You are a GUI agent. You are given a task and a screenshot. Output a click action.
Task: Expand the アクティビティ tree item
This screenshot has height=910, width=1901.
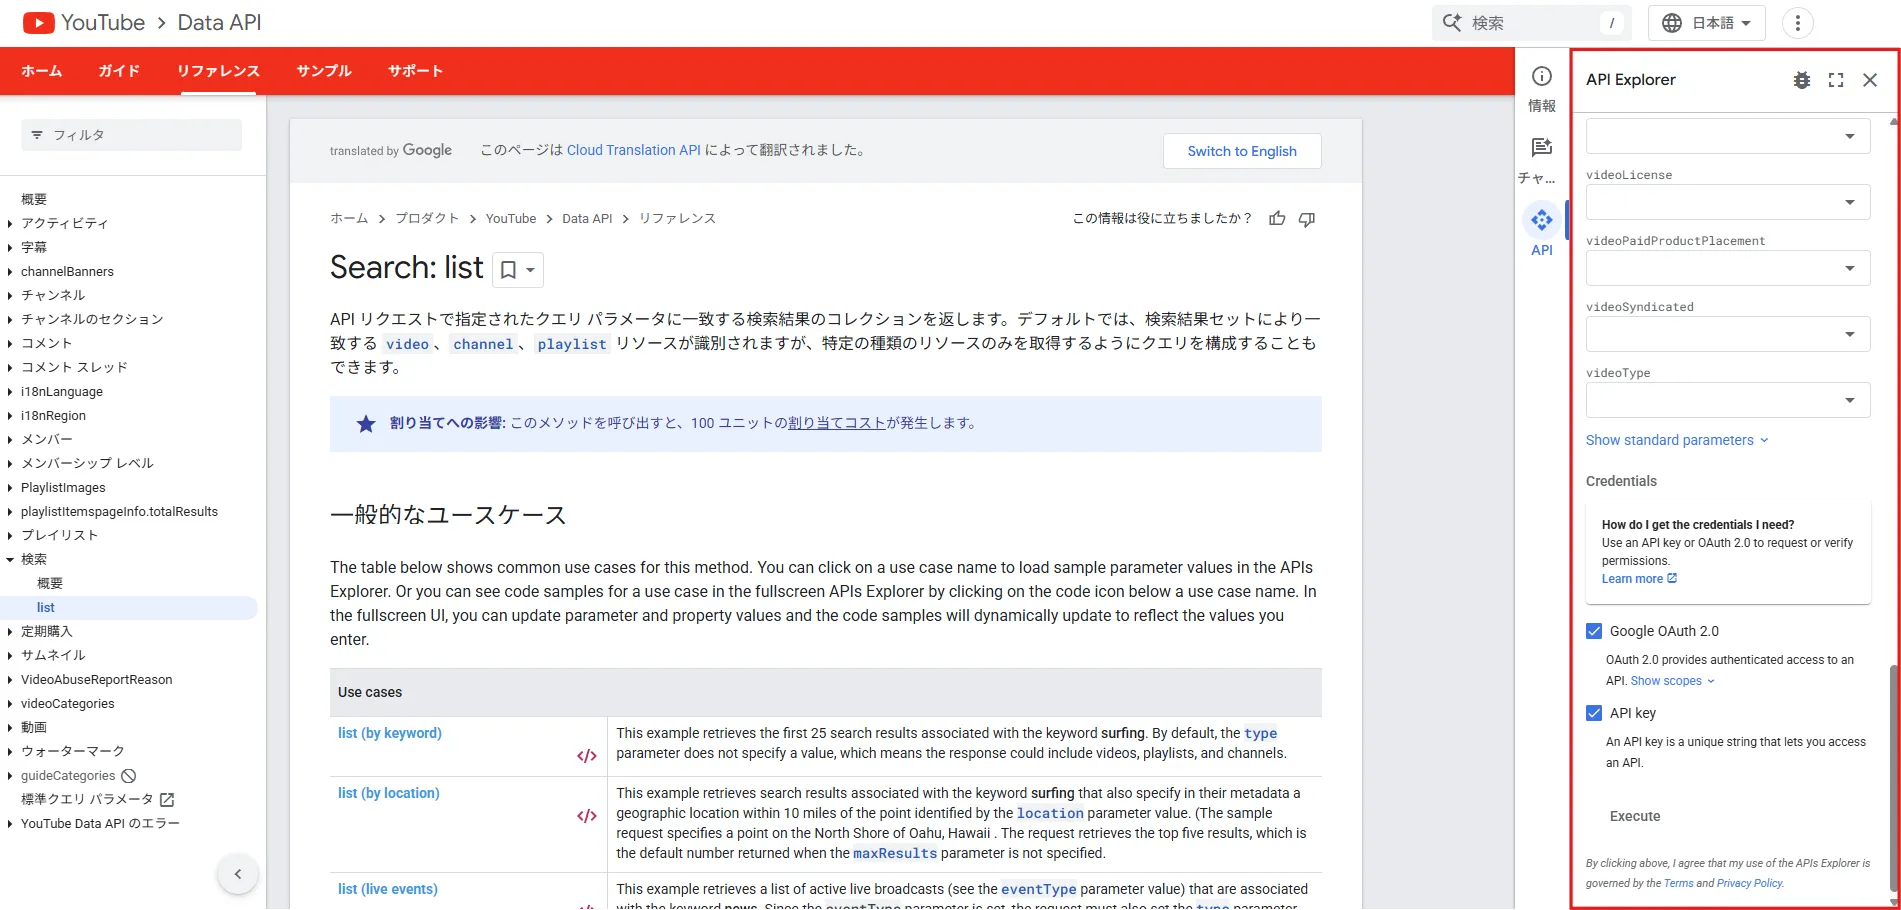10,224
